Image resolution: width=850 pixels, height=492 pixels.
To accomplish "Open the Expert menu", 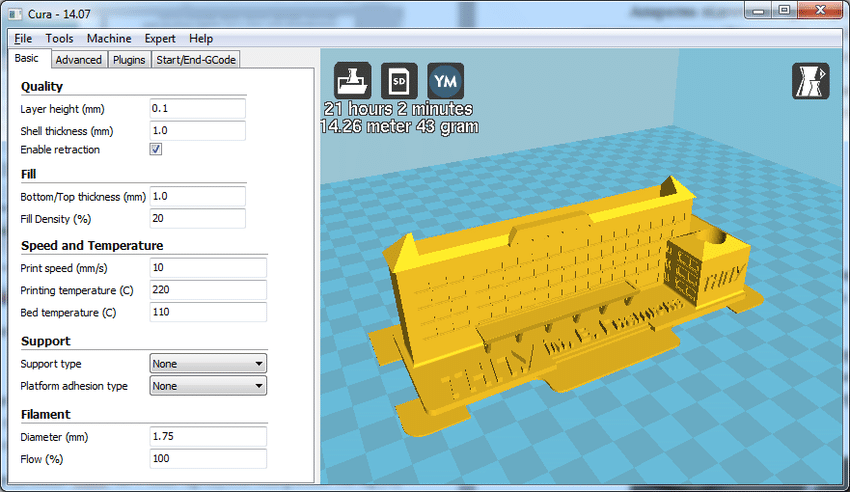I will 159,38.
